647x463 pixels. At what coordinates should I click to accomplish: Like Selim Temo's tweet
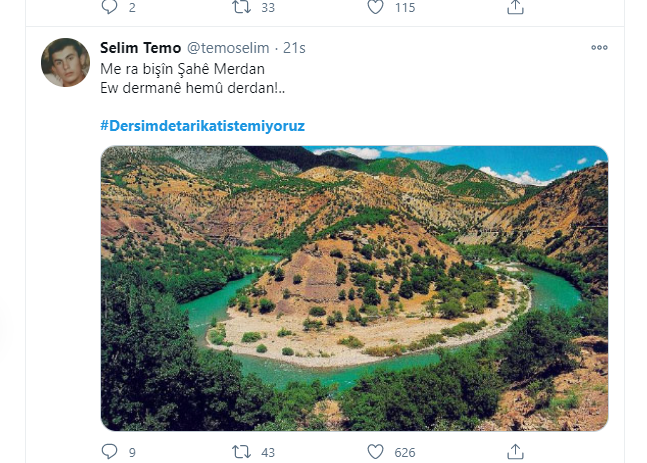375,451
